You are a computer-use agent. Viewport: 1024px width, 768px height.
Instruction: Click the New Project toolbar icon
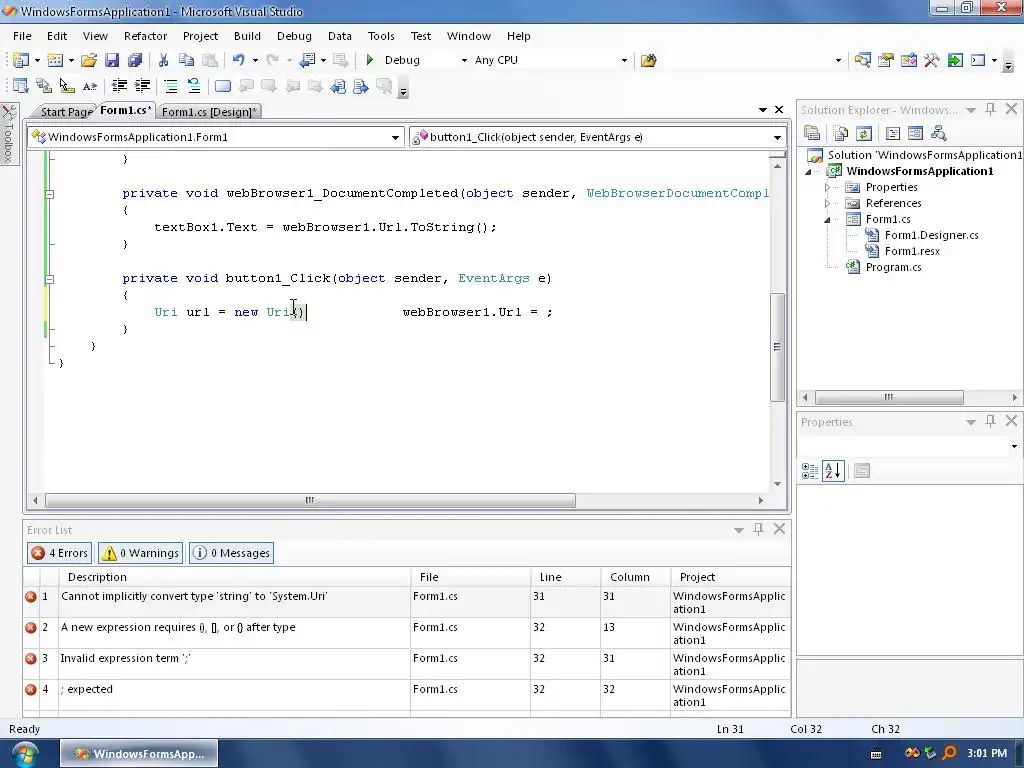pyautogui.click(x=20, y=60)
